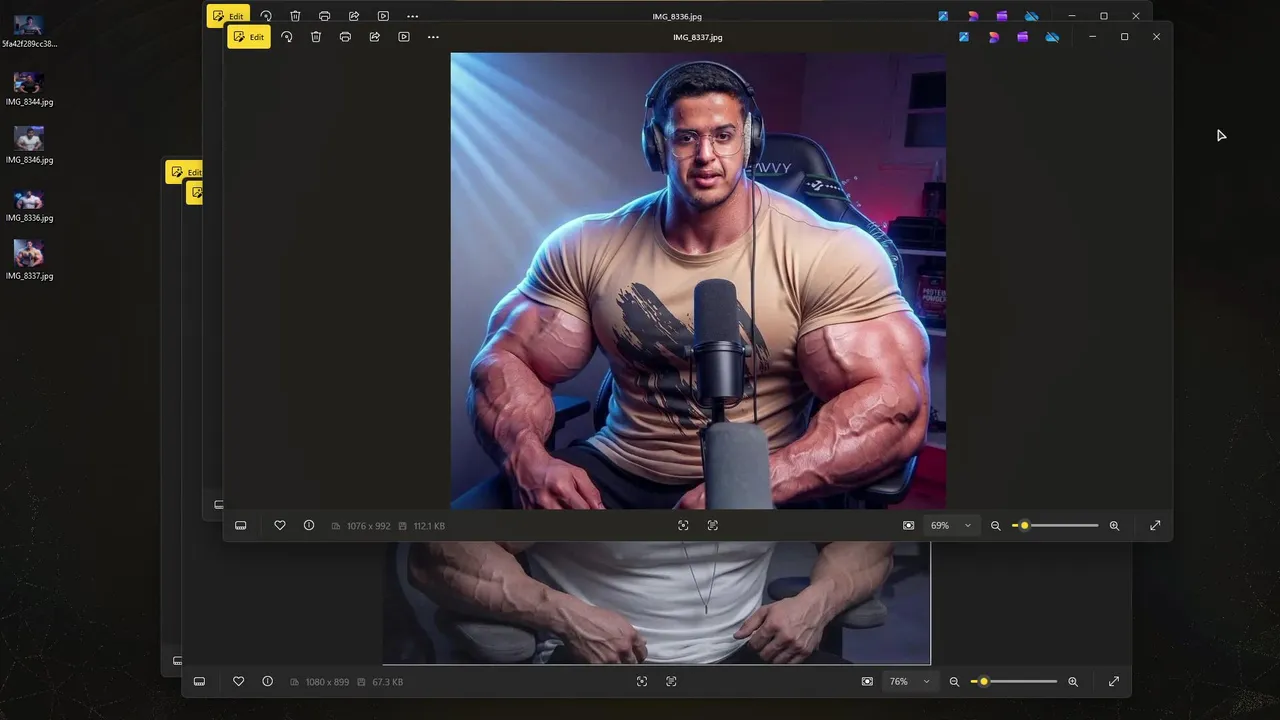The width and height of the screenshot is (1280, 720).
Task: Click the zoom slider next to 69%
Action: pos(1055,526)
